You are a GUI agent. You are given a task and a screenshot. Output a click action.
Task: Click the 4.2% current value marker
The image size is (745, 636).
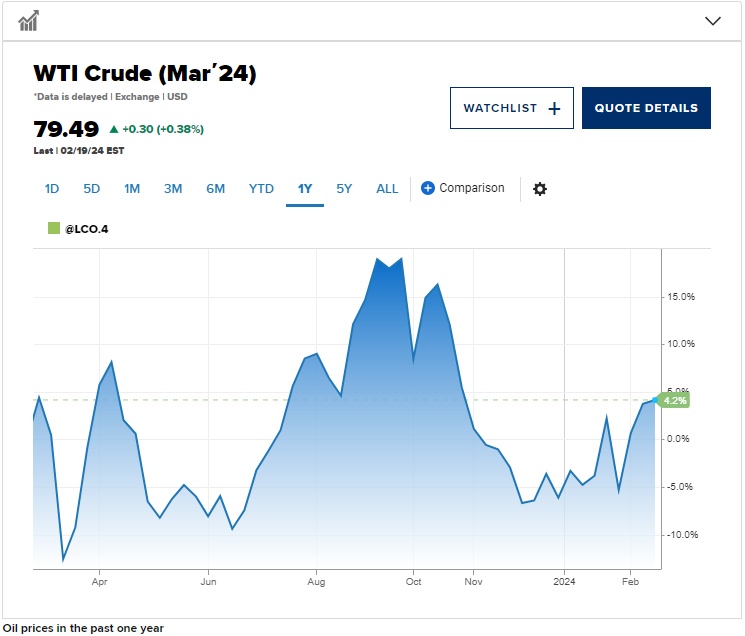[674, 400]
